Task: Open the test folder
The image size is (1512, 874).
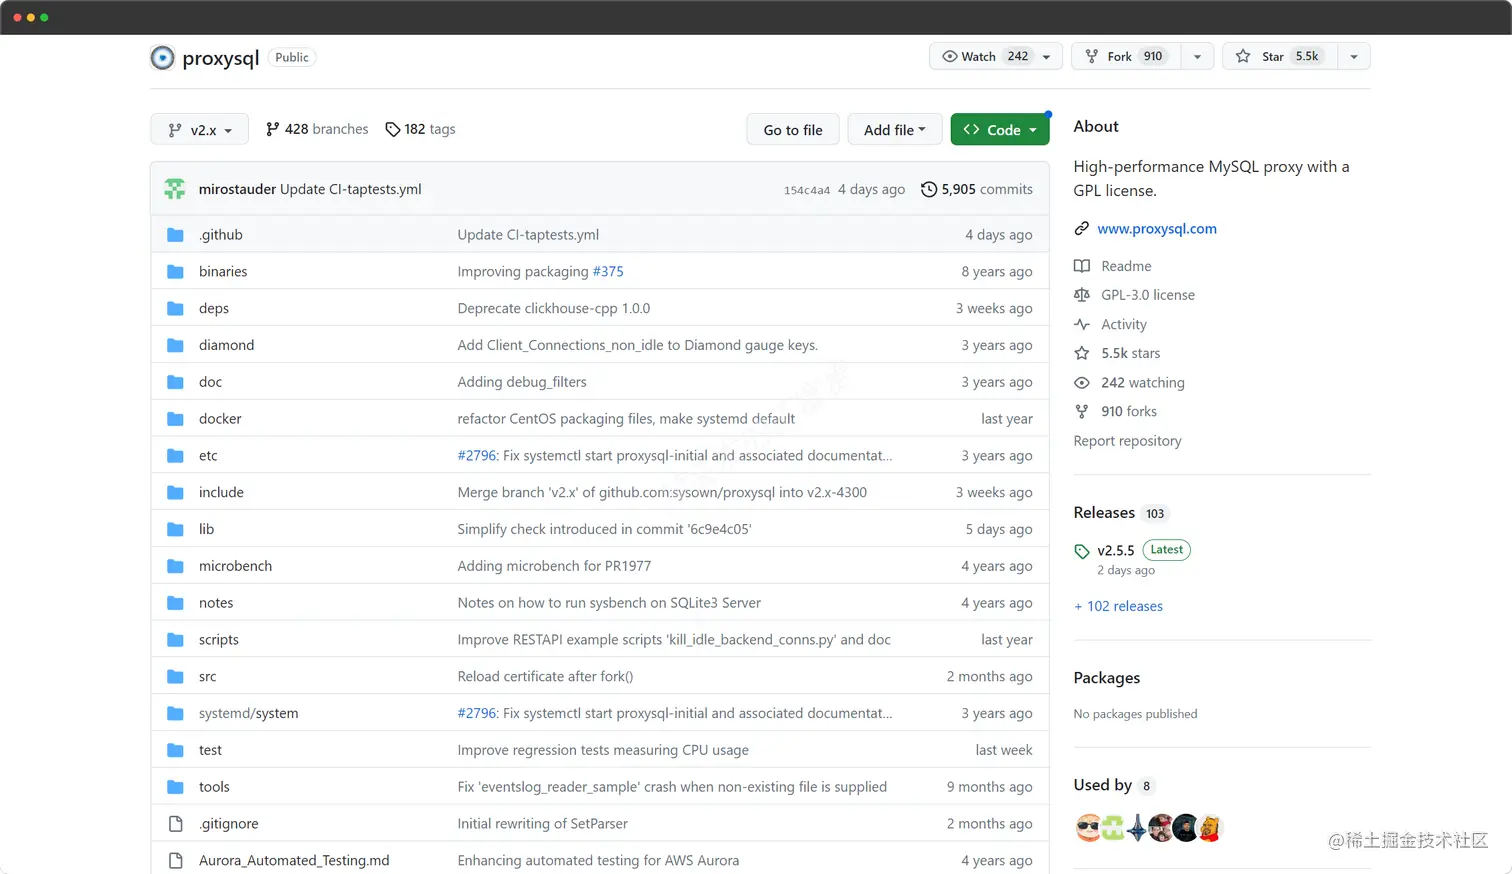Action: (210, 750)
